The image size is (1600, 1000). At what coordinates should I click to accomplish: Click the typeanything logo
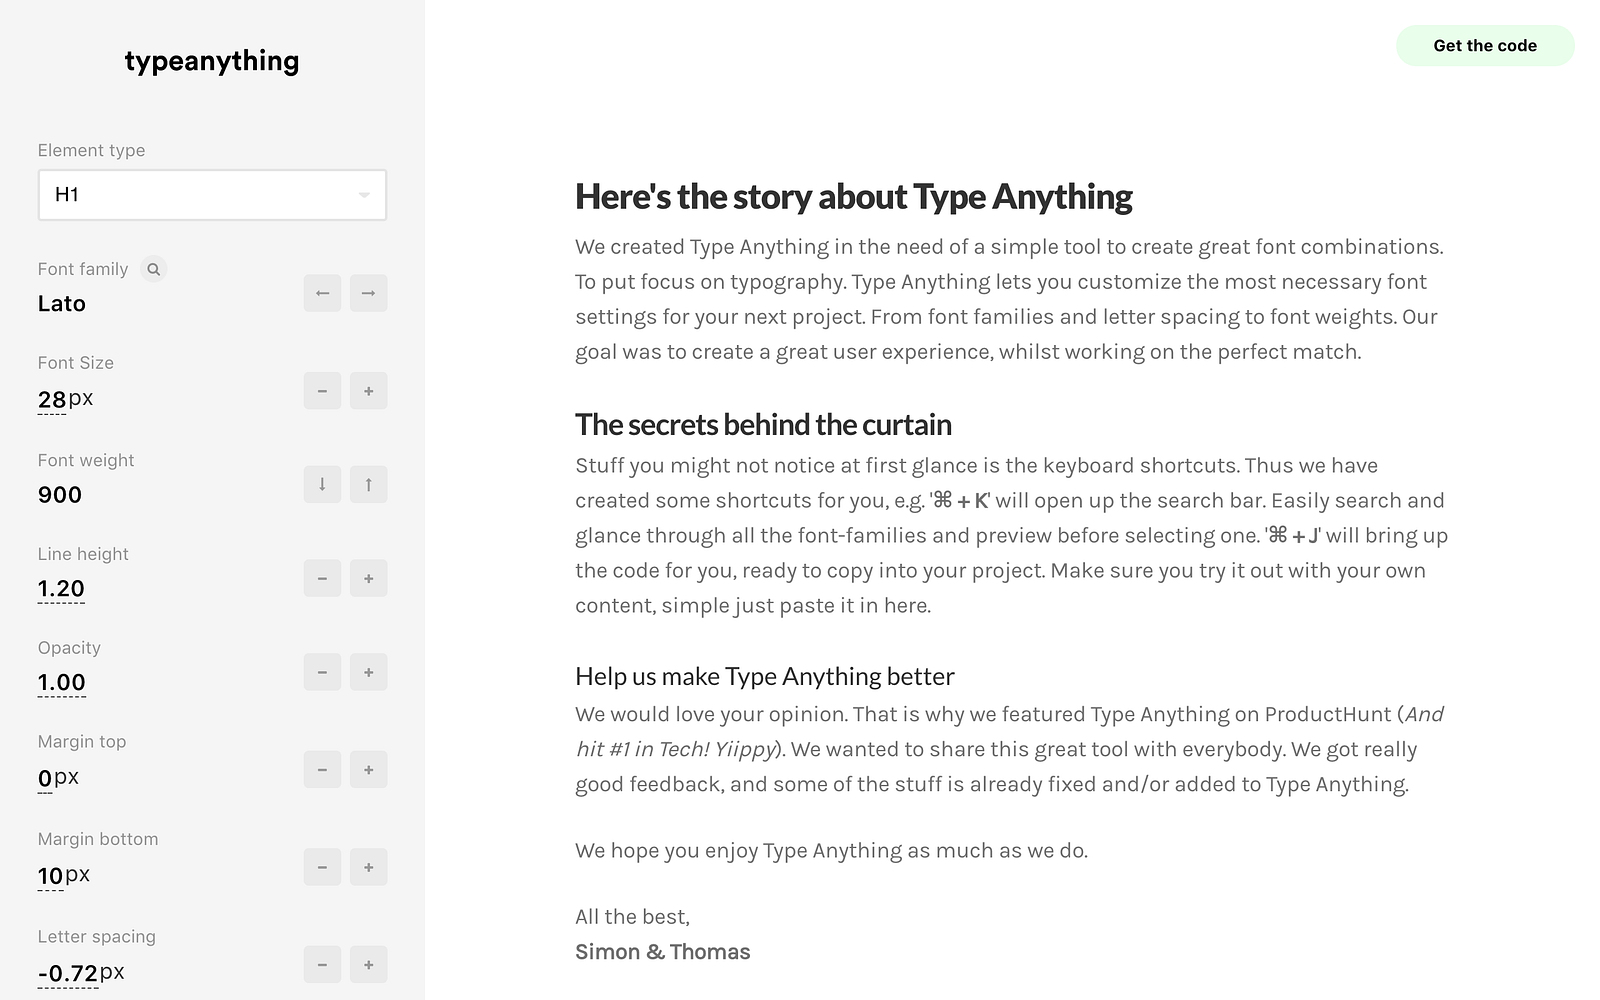[212, 61]
